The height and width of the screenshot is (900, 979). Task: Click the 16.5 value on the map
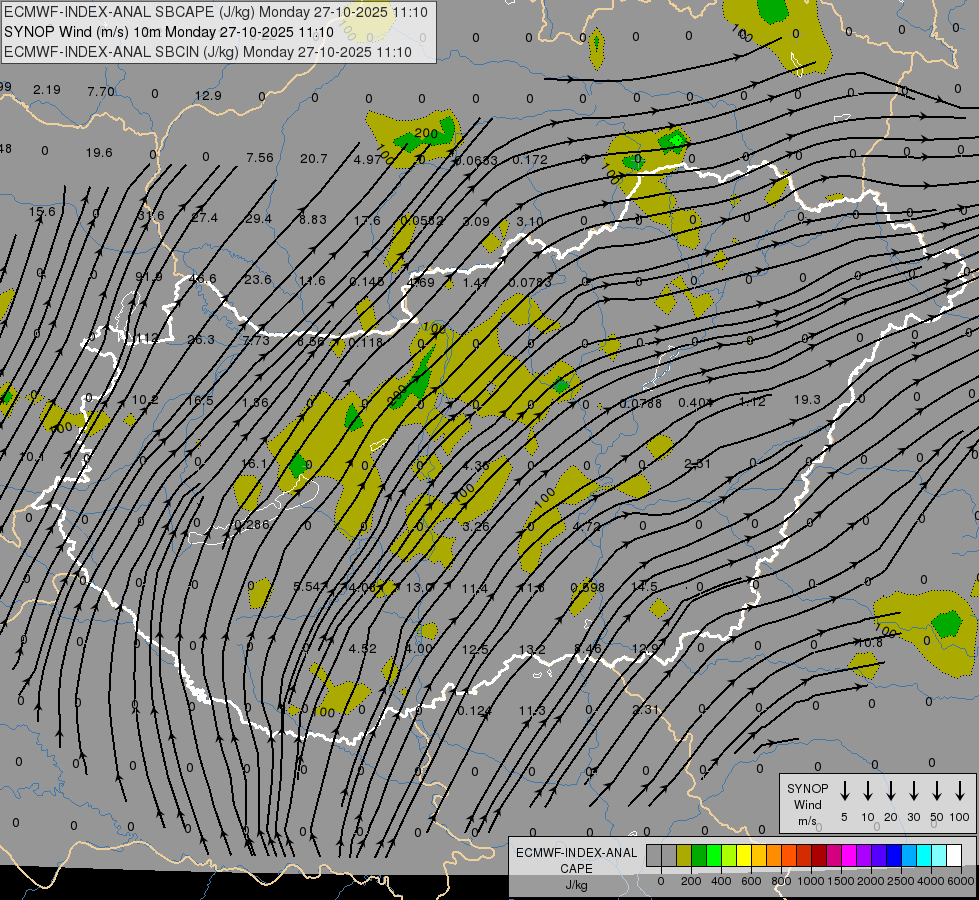200,400
